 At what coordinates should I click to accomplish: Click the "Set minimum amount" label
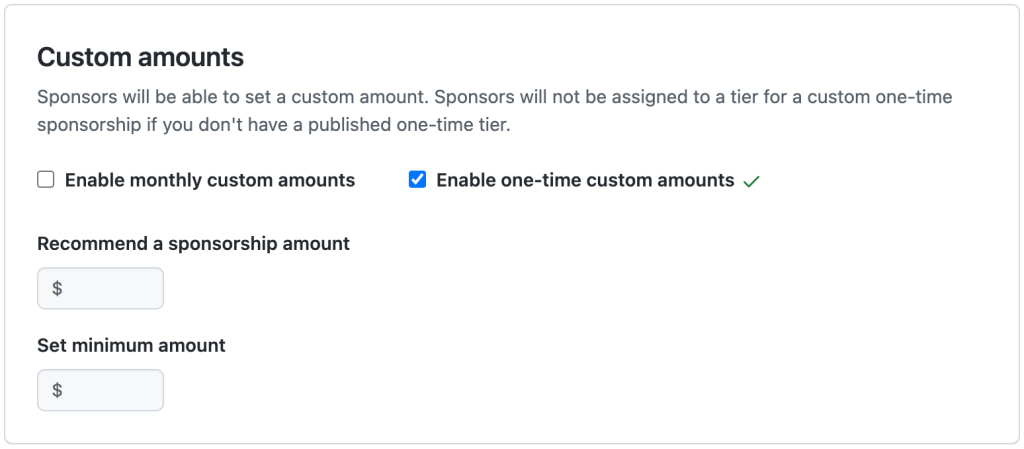(131, 346)
